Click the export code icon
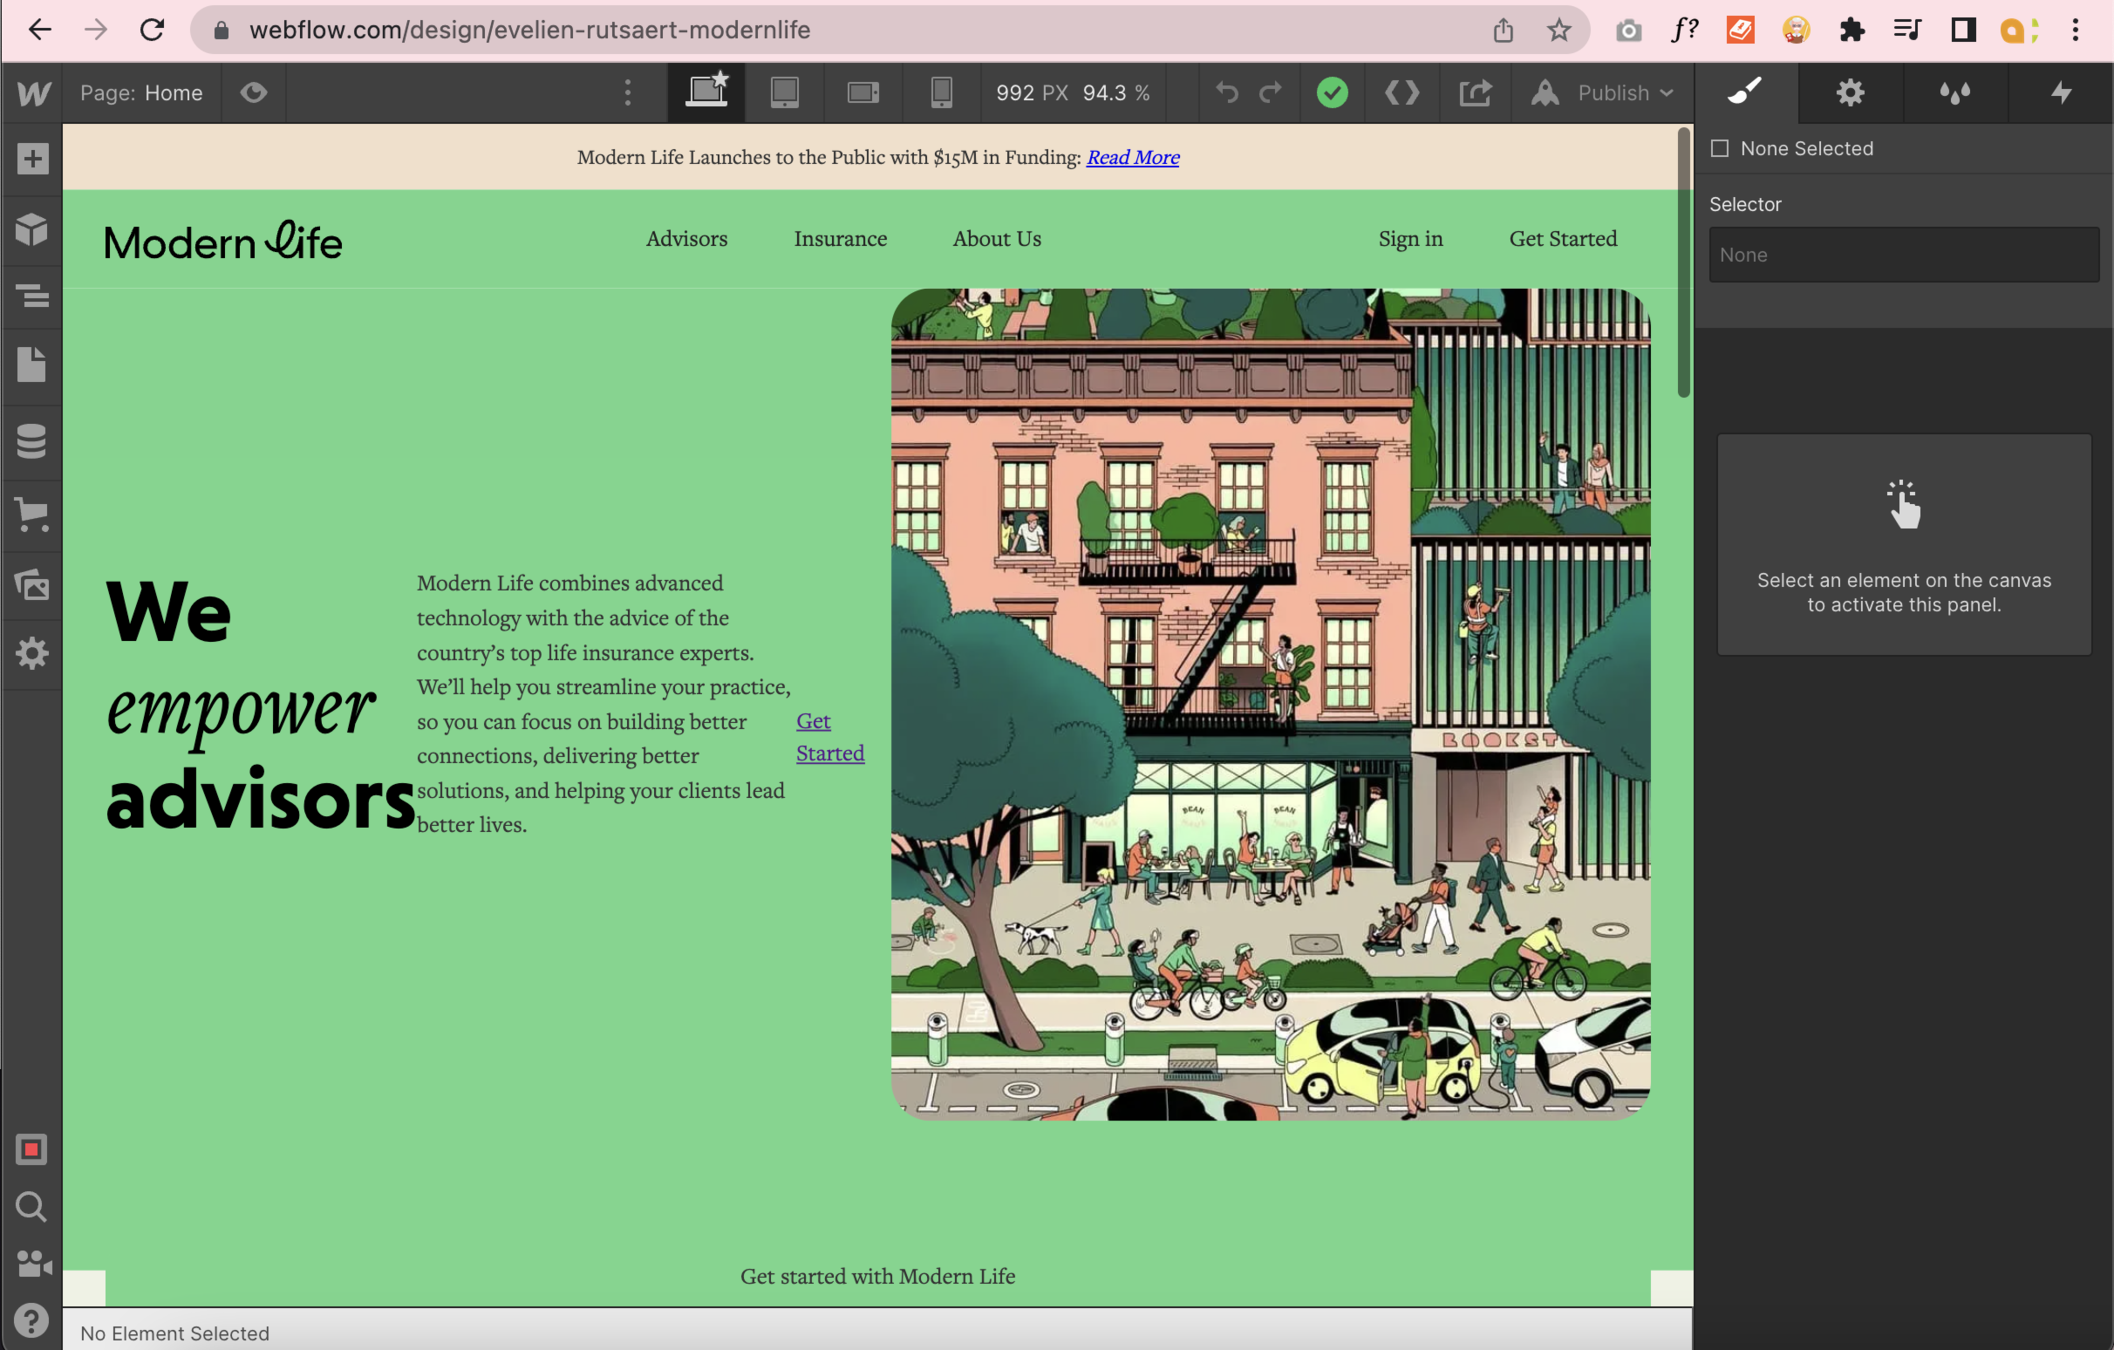Image resolution: width=2114 pixels, height=1350 pixels. (1402, 93)
